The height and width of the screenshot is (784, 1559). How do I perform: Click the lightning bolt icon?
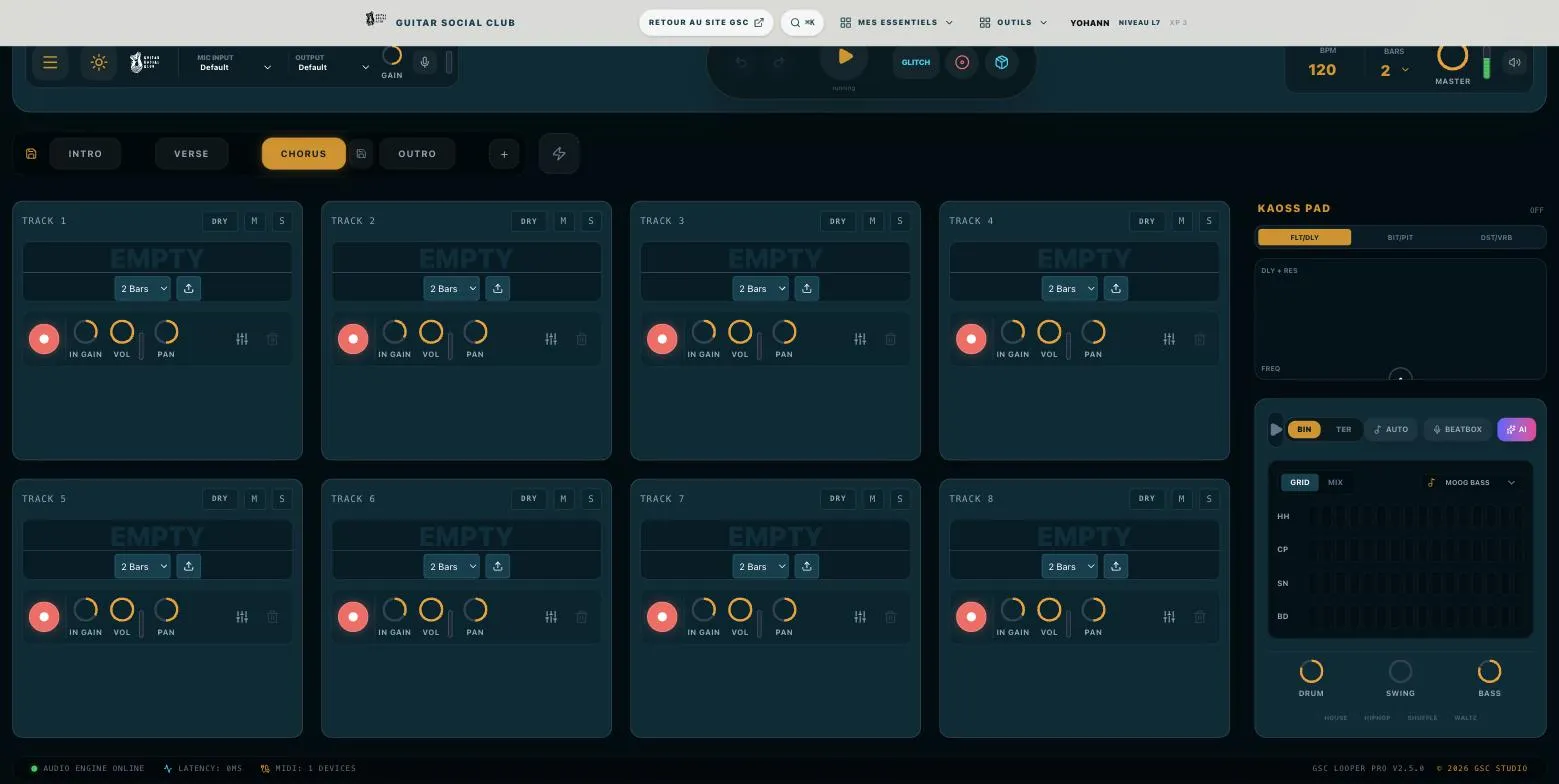click(559, 154)
